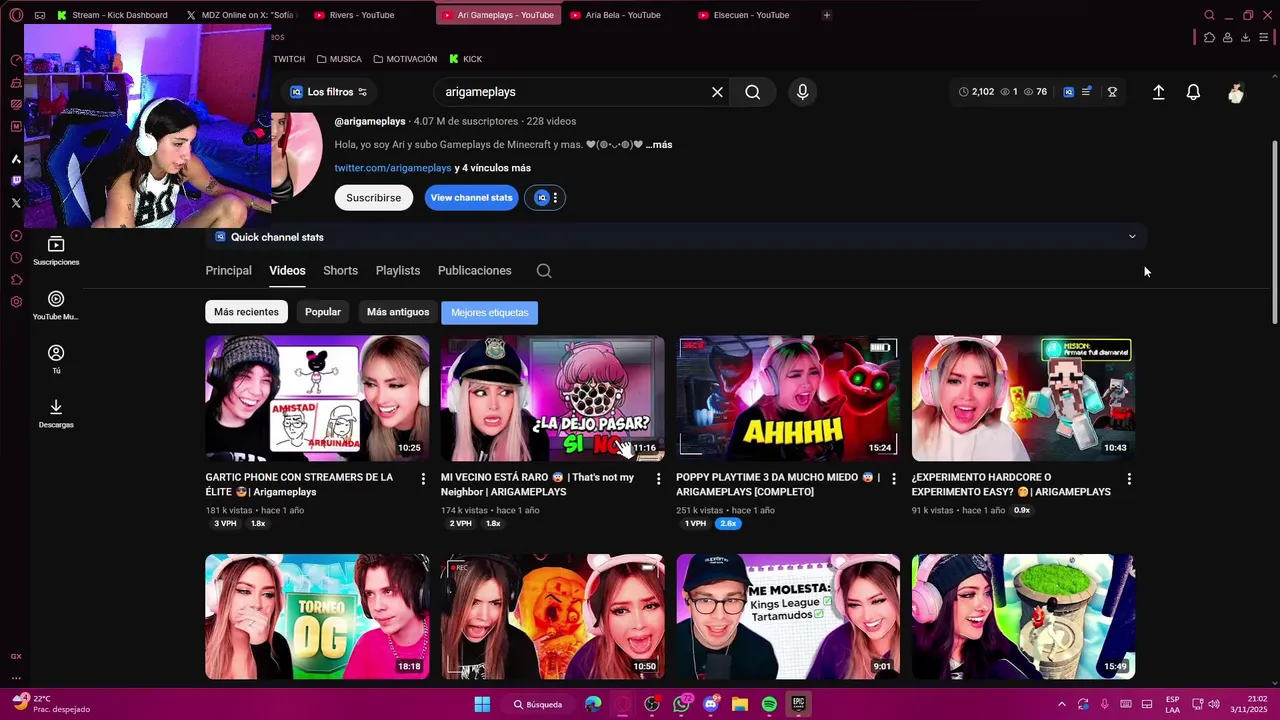Open the browser easy setup sliders icon
This screenshot has height=720, width=1280.
(1263, 37)
